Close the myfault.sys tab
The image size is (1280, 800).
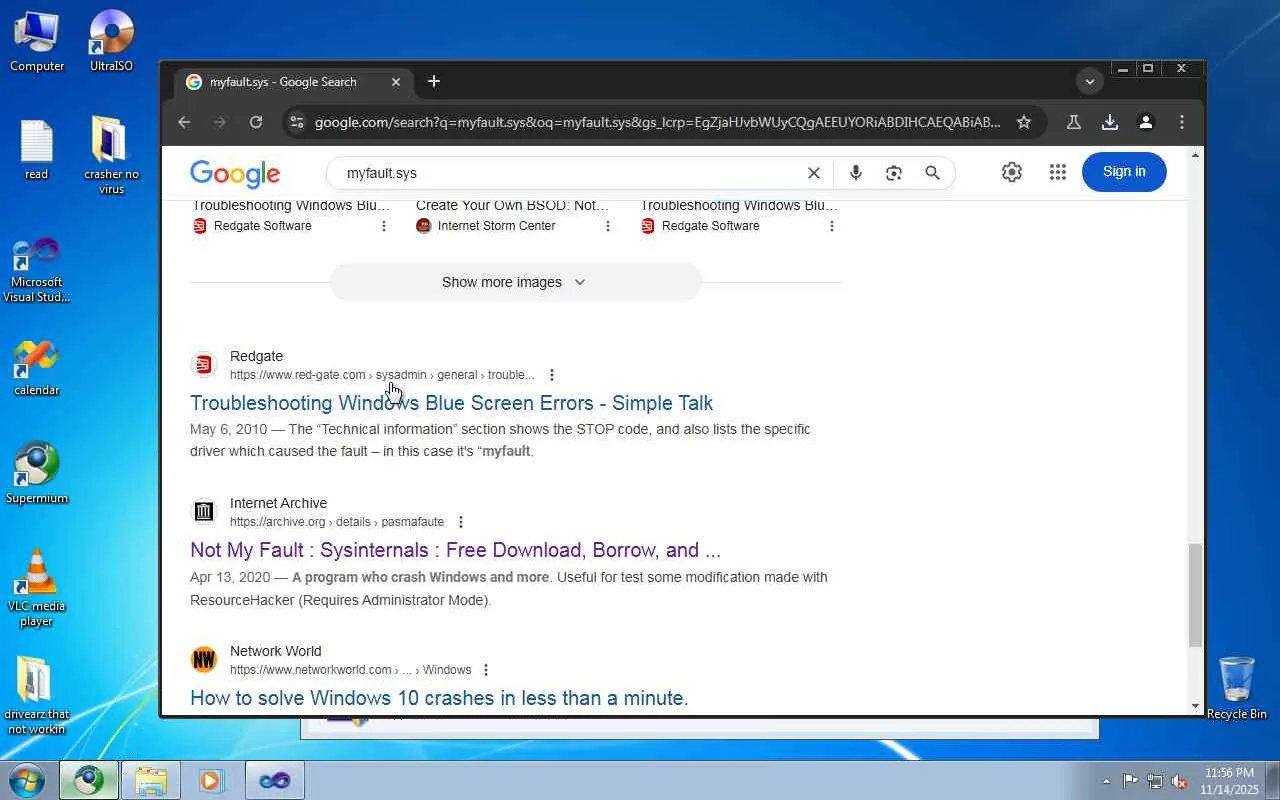click(x=396, y=82)
